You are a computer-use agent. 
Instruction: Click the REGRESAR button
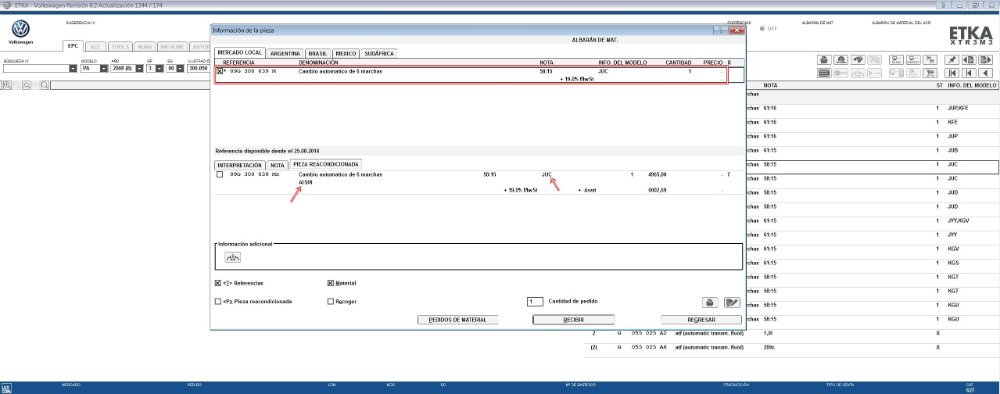click(x=701, y=319)
